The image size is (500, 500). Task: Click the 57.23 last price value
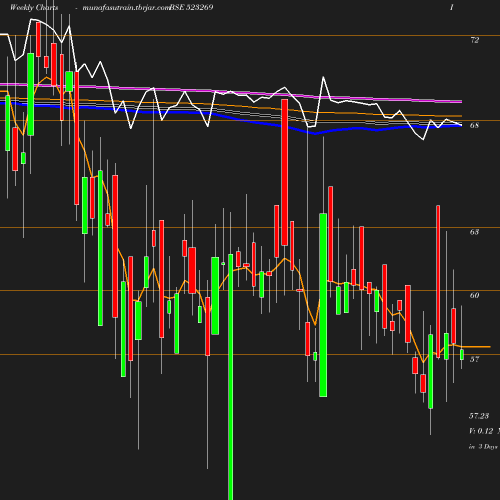click(x=479, y=416)
